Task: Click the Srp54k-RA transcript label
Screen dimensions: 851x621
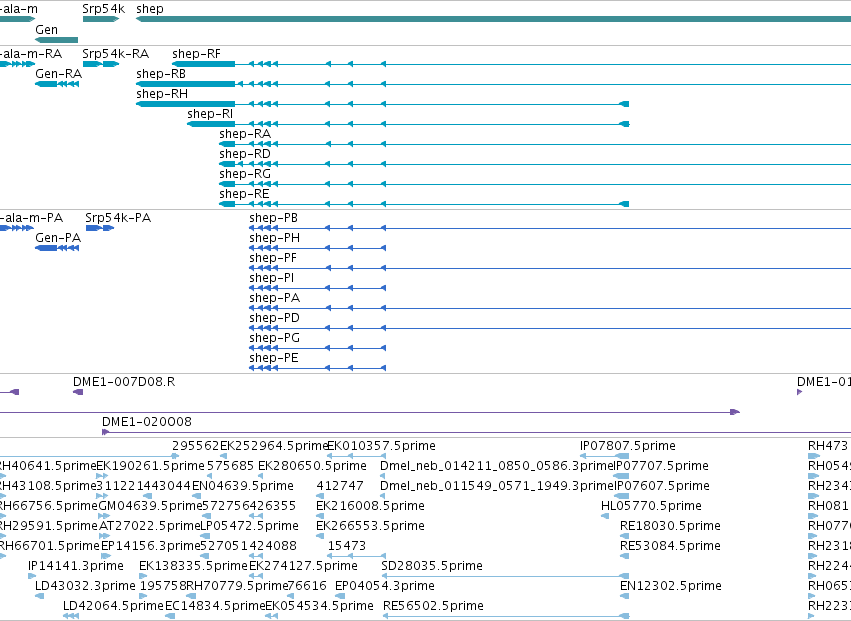Action: [116, 54]
